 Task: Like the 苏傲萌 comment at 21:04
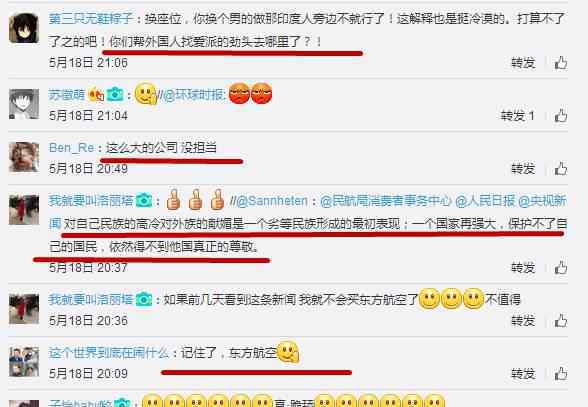coord(561,116)
